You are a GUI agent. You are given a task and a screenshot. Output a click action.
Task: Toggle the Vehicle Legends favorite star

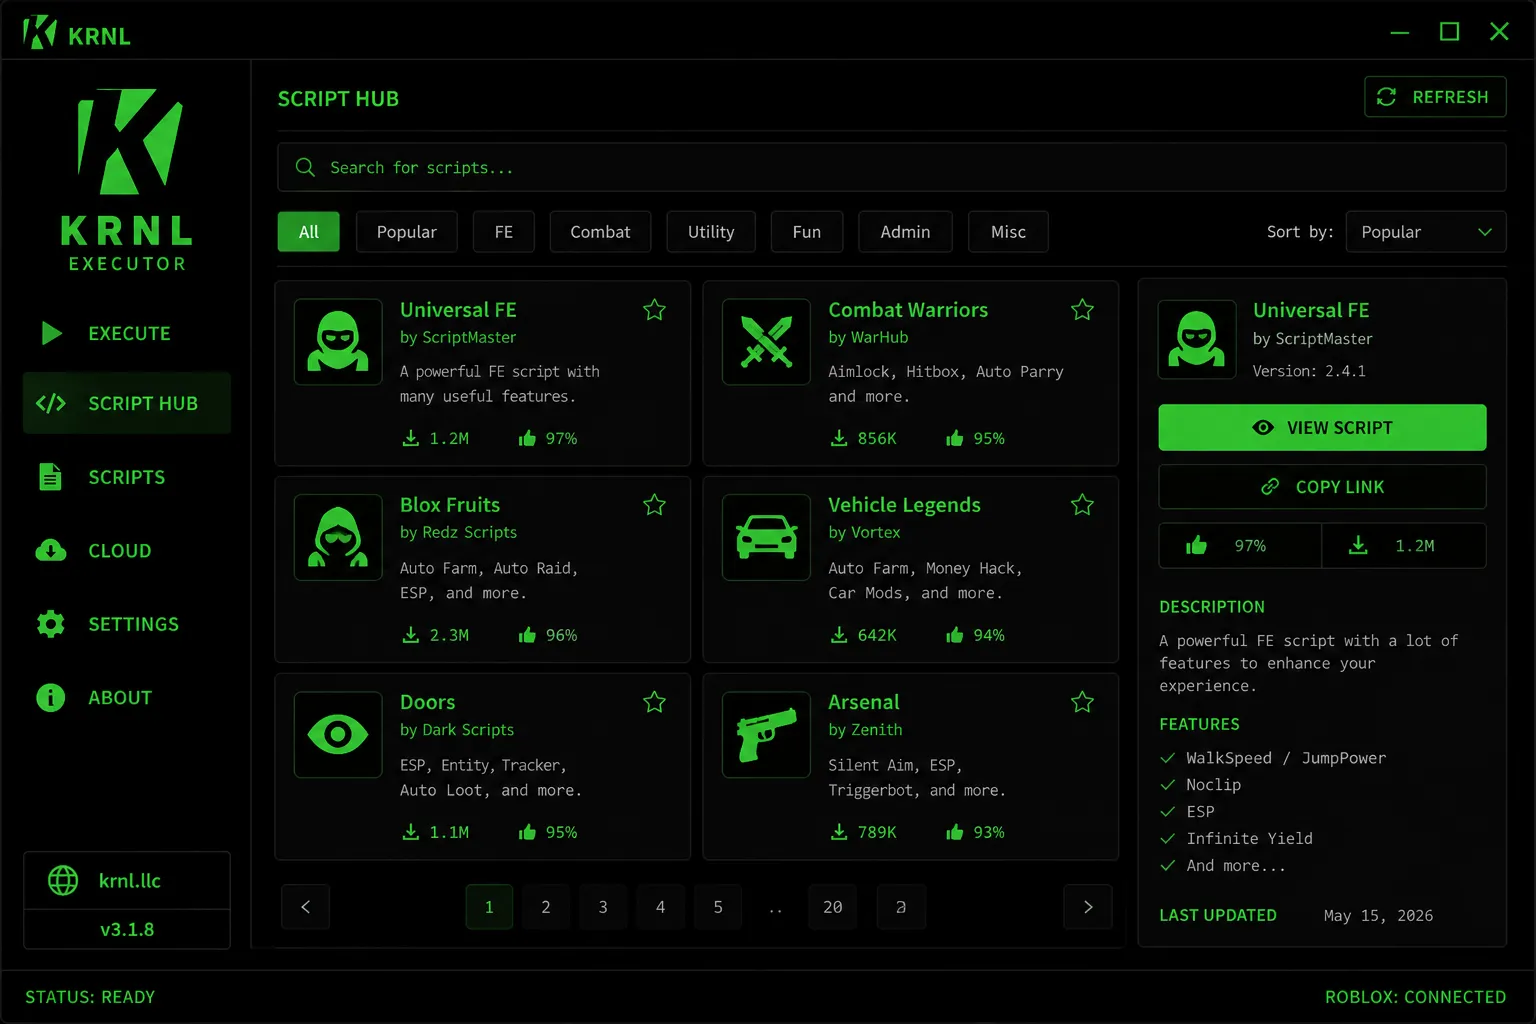pyautogui.click(x=1082, y=505)
